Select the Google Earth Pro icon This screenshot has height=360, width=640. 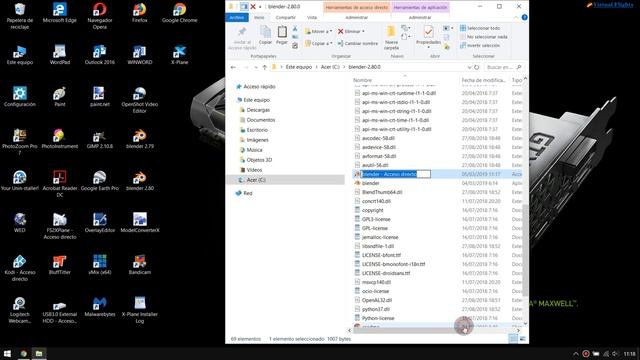100,181
